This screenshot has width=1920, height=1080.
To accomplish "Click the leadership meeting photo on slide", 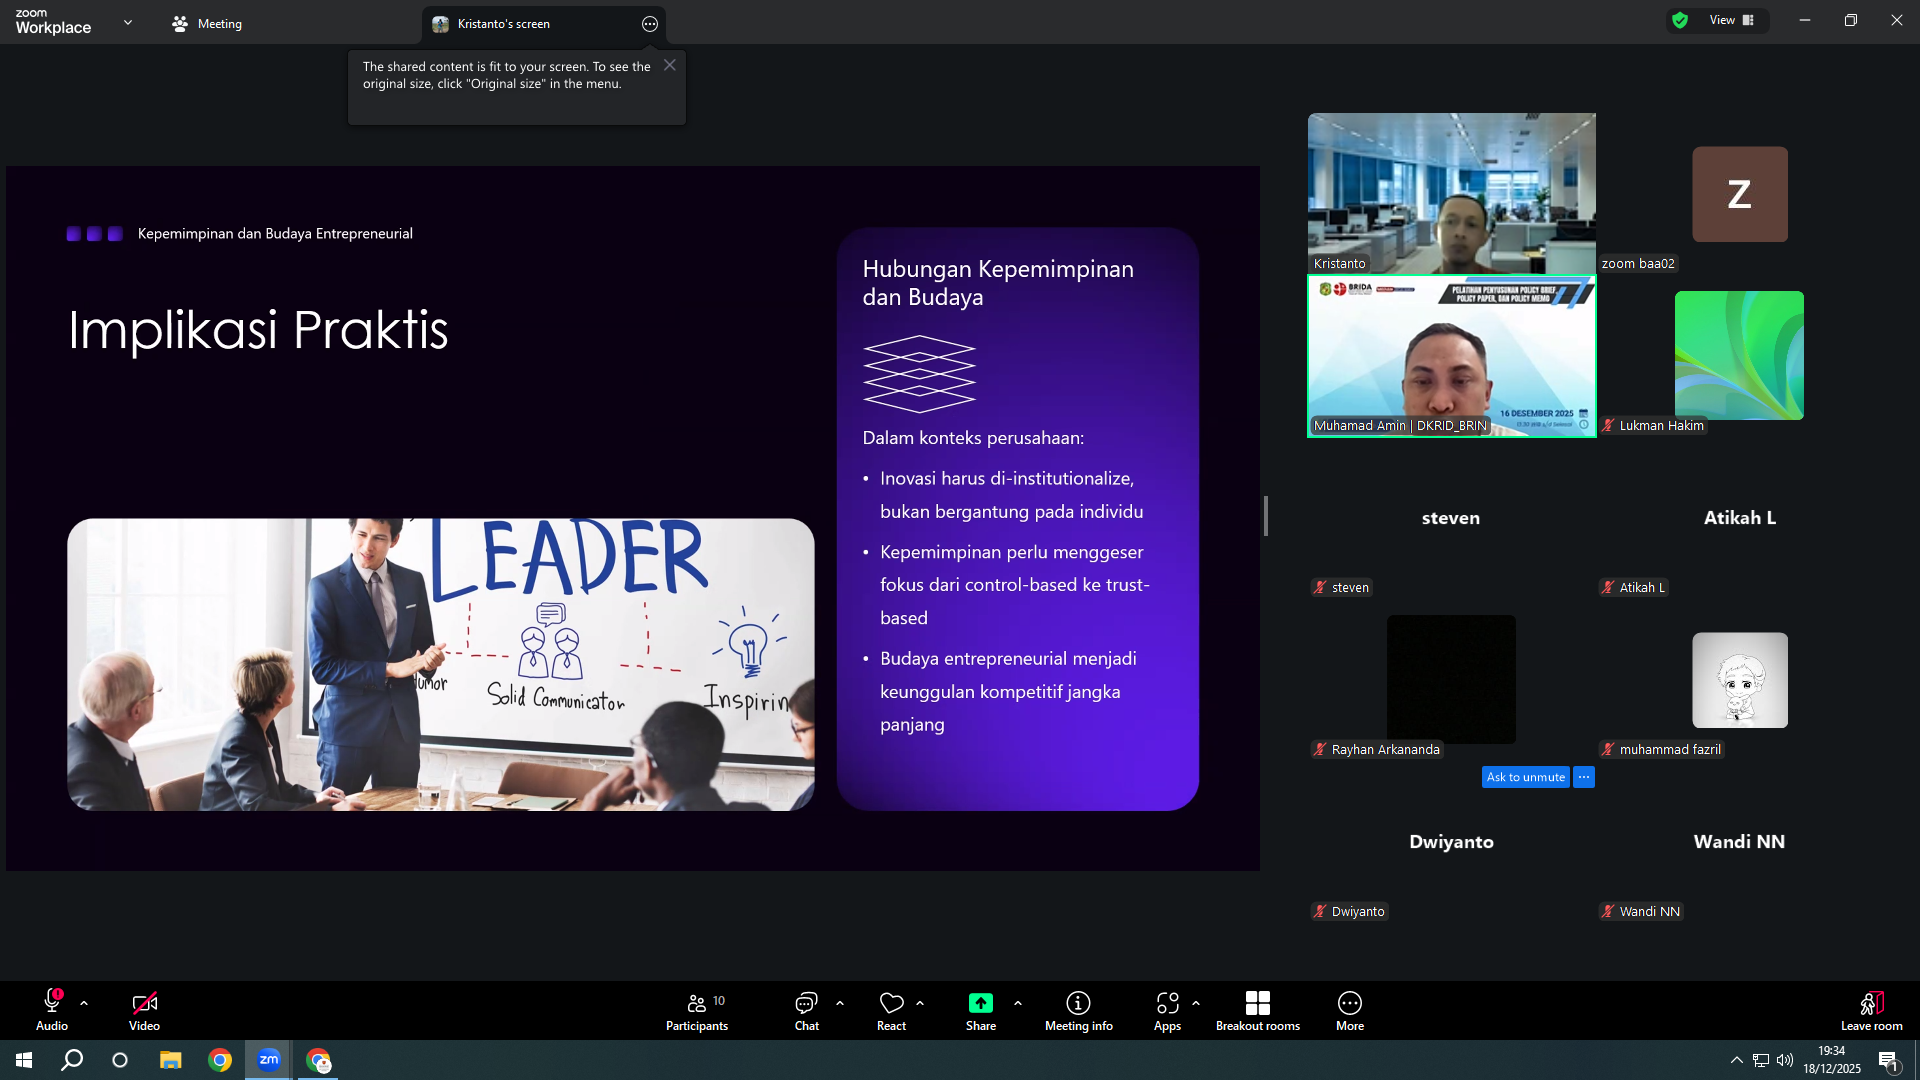I will [x=441, y=664].
